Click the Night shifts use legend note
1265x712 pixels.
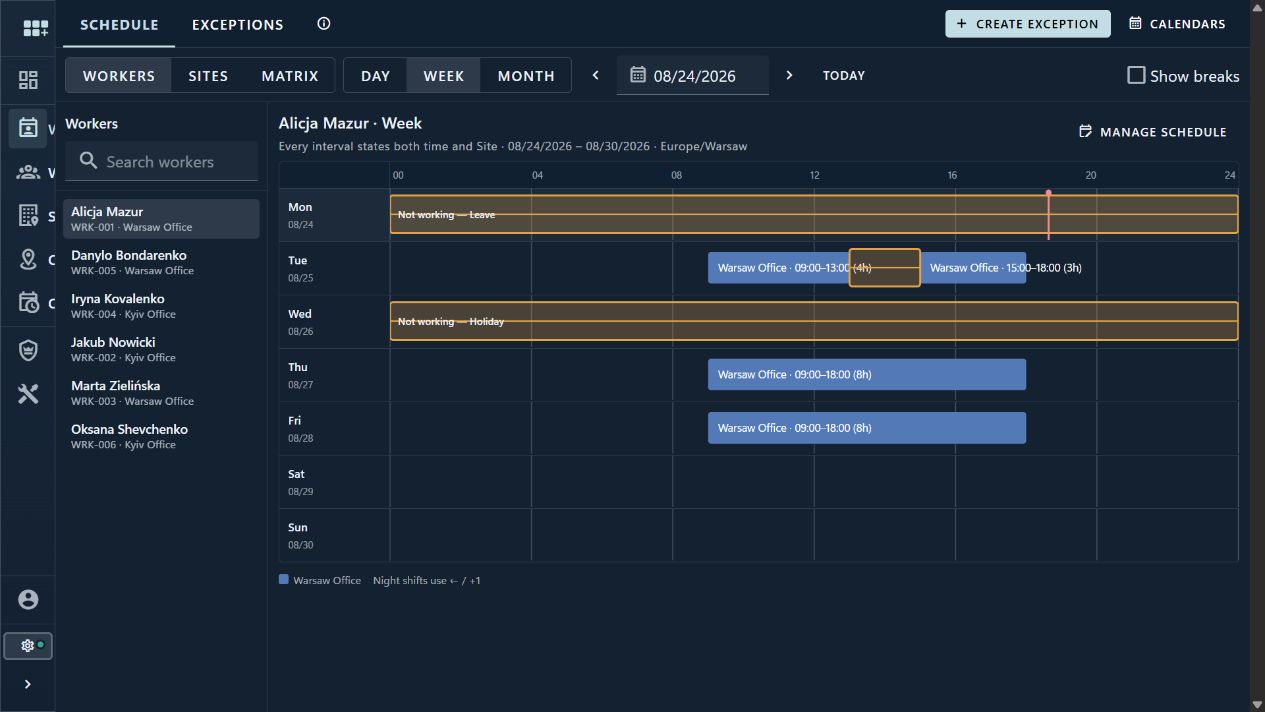pyautogui.click(x=427, y=580)
